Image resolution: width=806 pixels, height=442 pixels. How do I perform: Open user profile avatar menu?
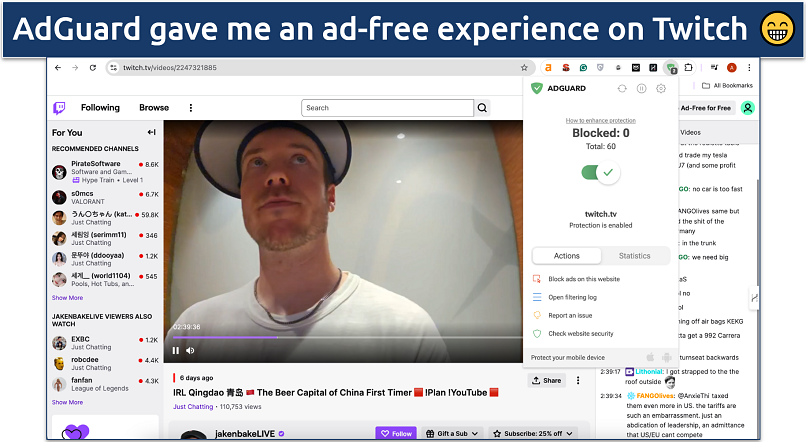748,108
